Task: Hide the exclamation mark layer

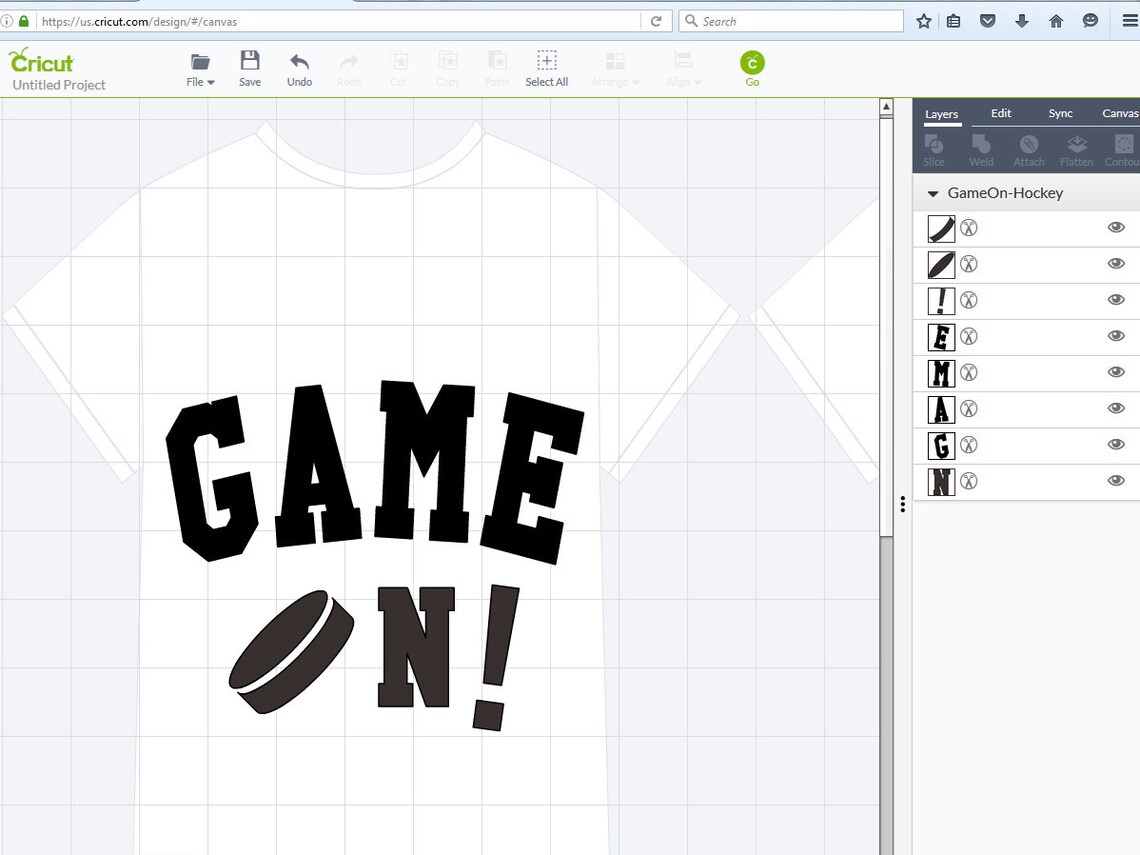Action: coord(1116,300)
